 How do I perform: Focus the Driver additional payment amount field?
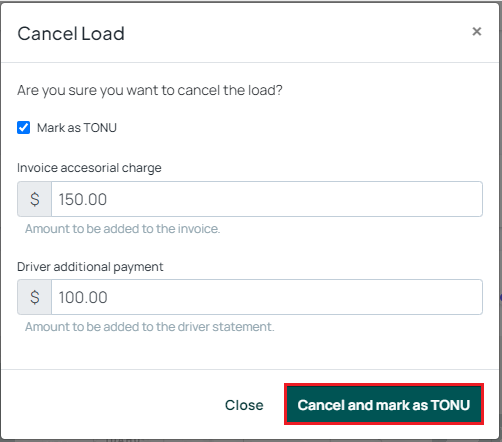[x=267, y=297]
